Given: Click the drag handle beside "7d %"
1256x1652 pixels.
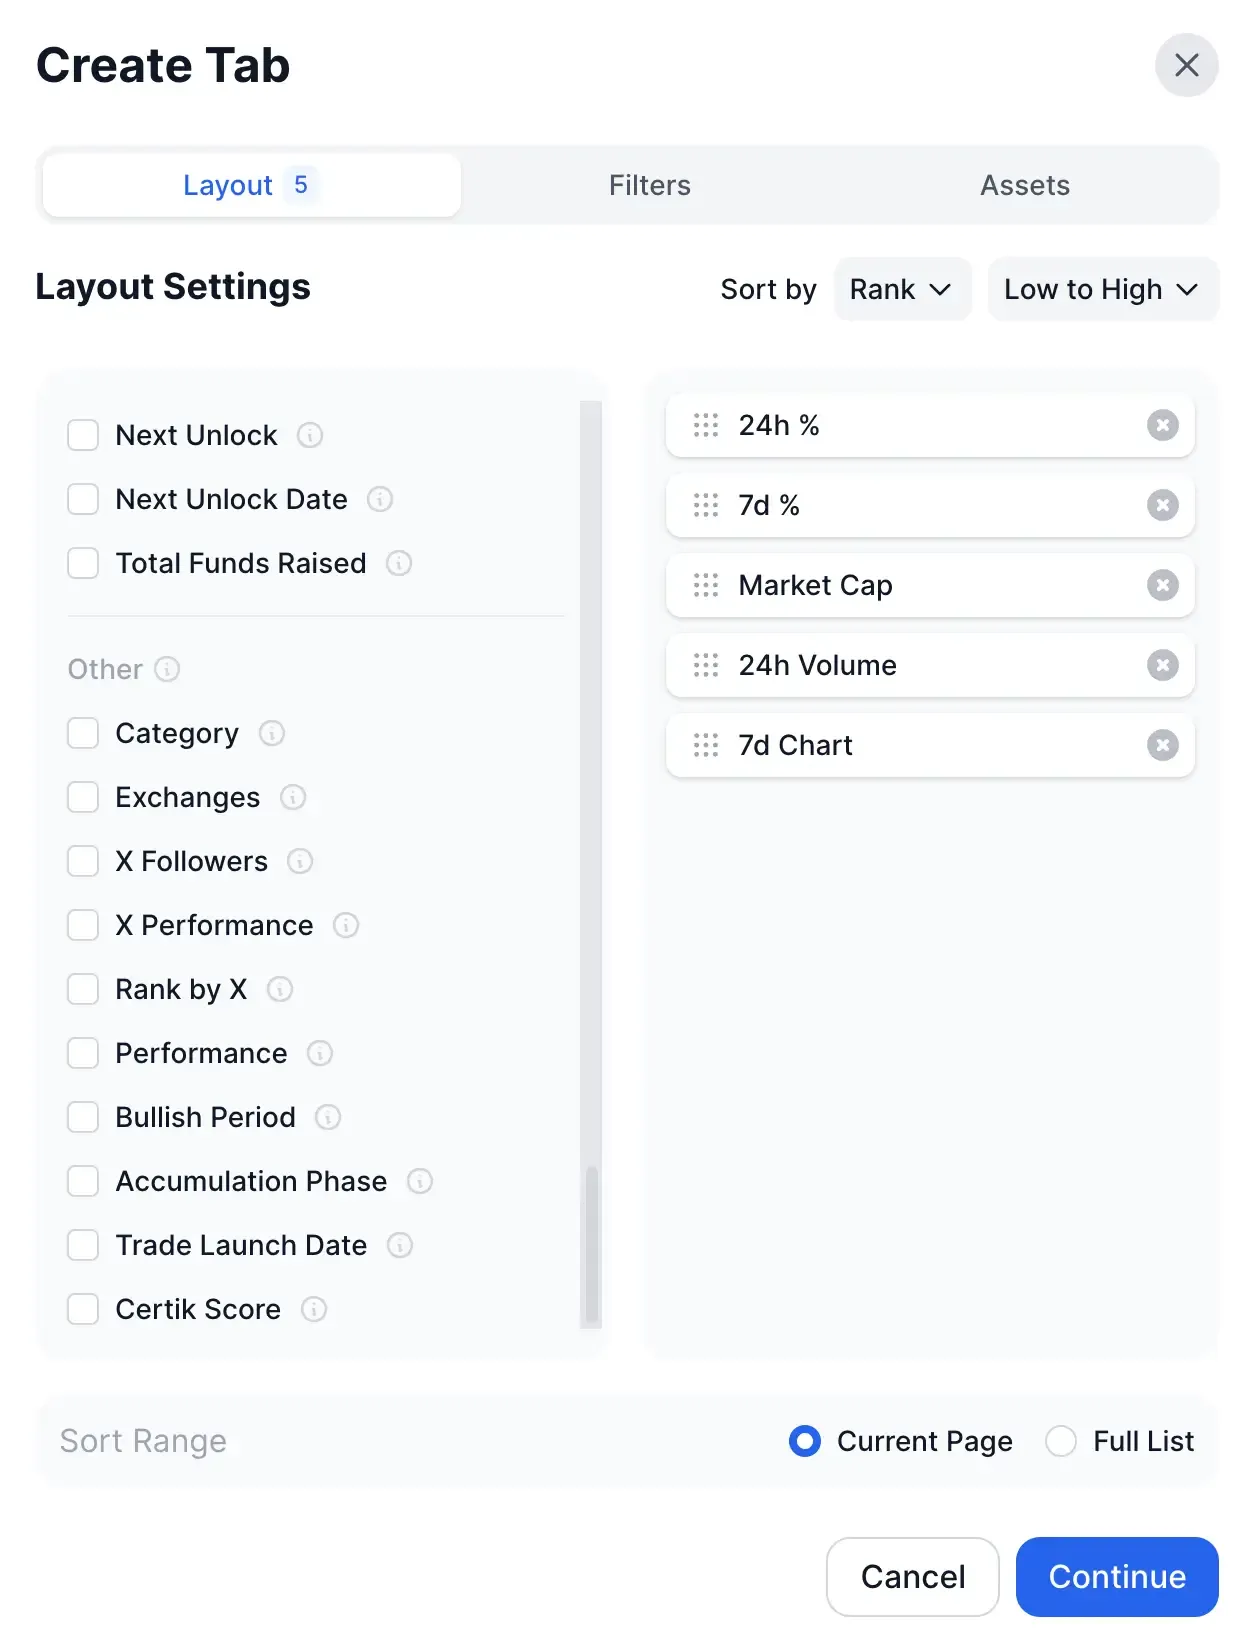Looking at the screenshot, I should click(x=706, y=505).
